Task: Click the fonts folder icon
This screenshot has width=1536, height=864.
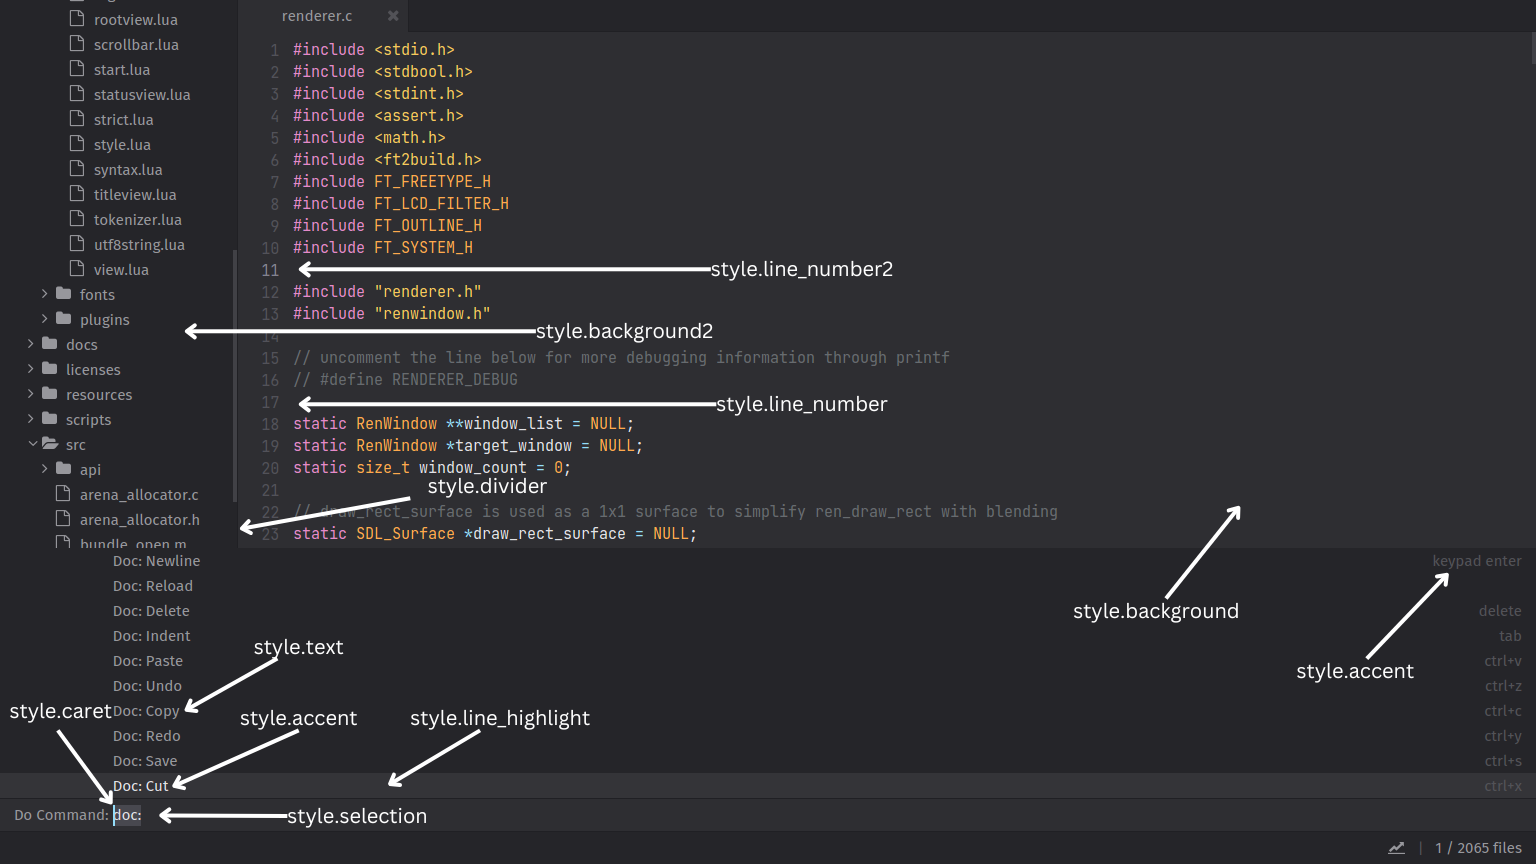Action: point(64,293)
